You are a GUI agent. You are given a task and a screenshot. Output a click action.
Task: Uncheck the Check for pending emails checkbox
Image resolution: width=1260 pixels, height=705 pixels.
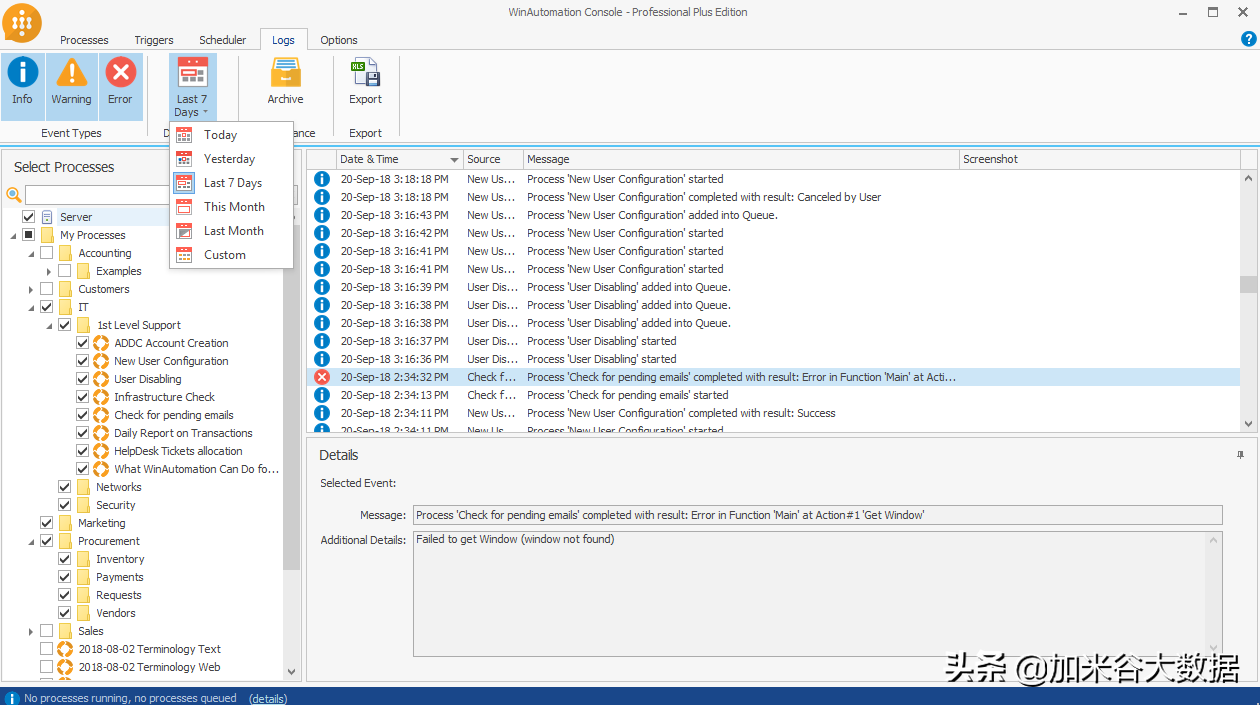coord(83,415)
